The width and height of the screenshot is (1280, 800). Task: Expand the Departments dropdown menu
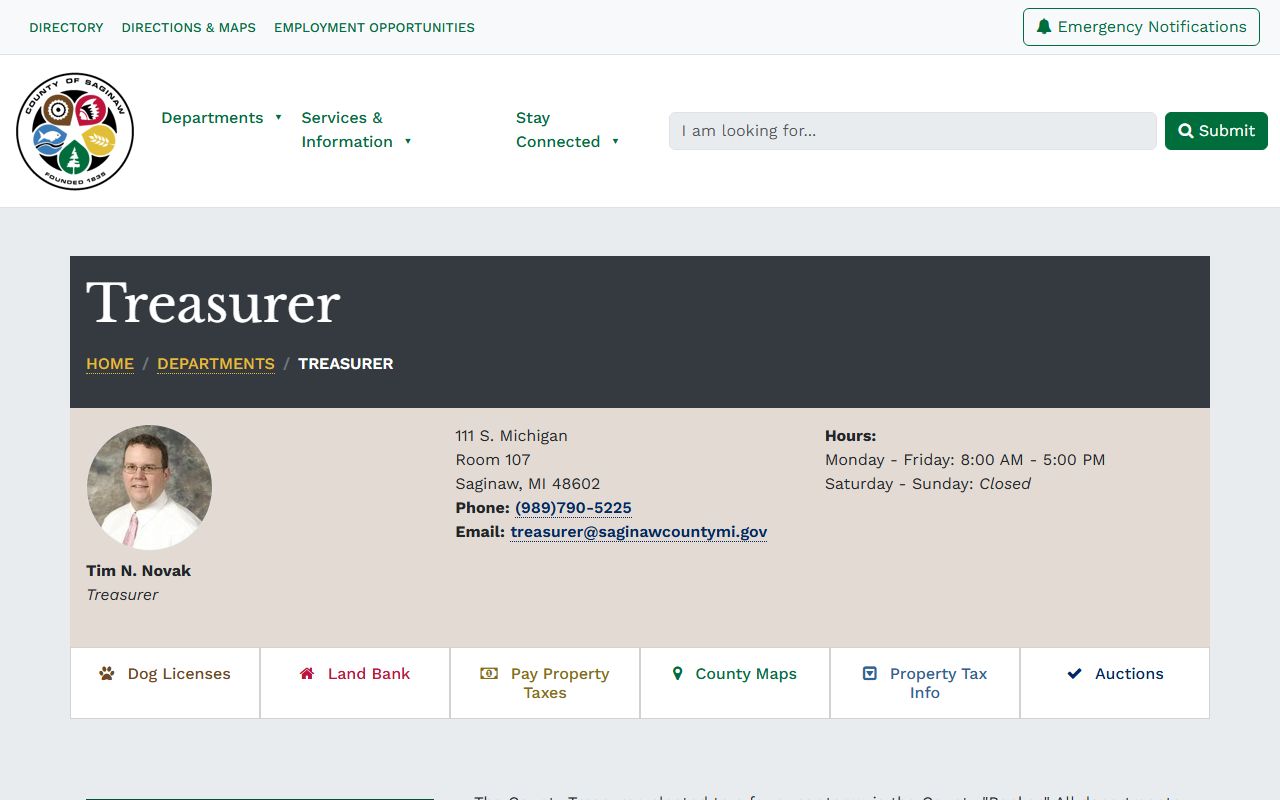(222, 118)
